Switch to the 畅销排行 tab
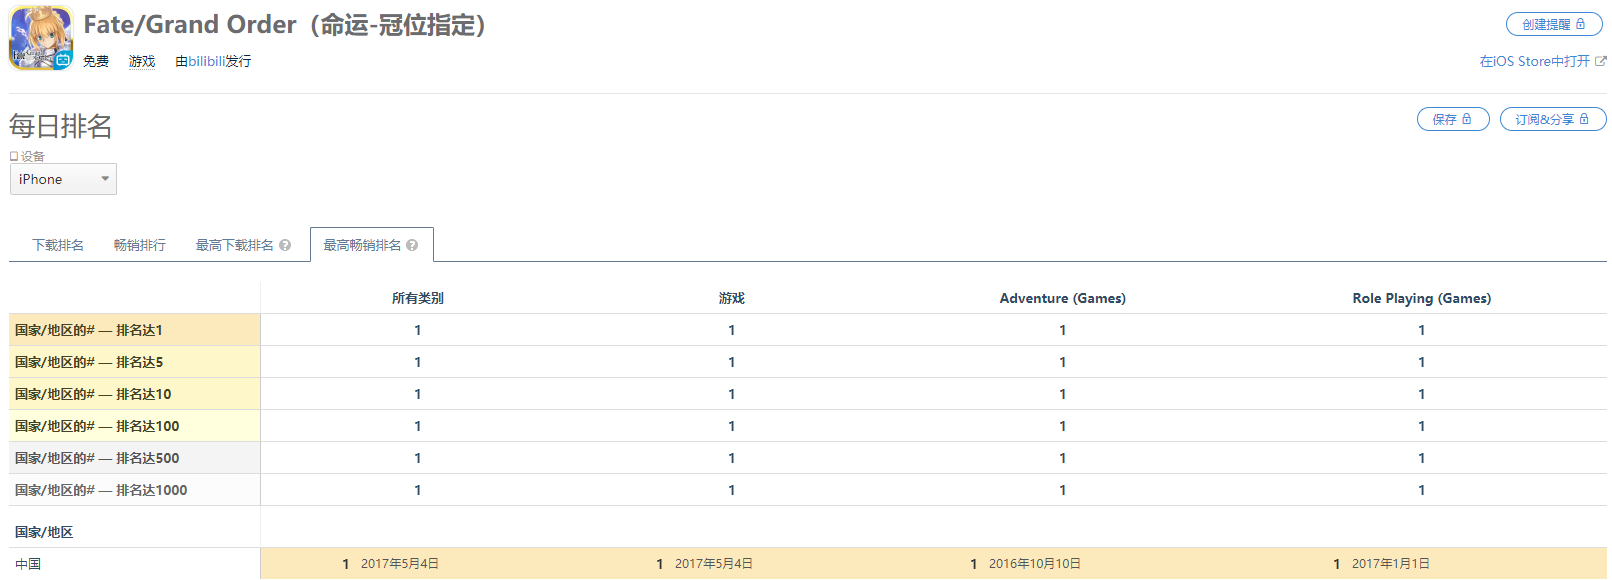 point(139,245)
